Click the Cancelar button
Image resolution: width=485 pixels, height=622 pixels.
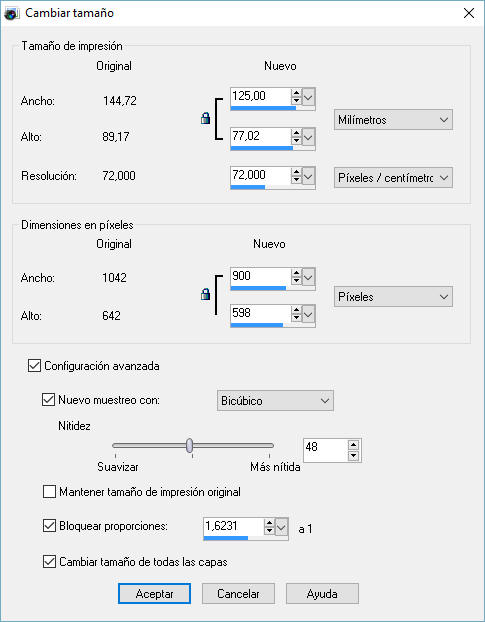click(x=238, y=593)
